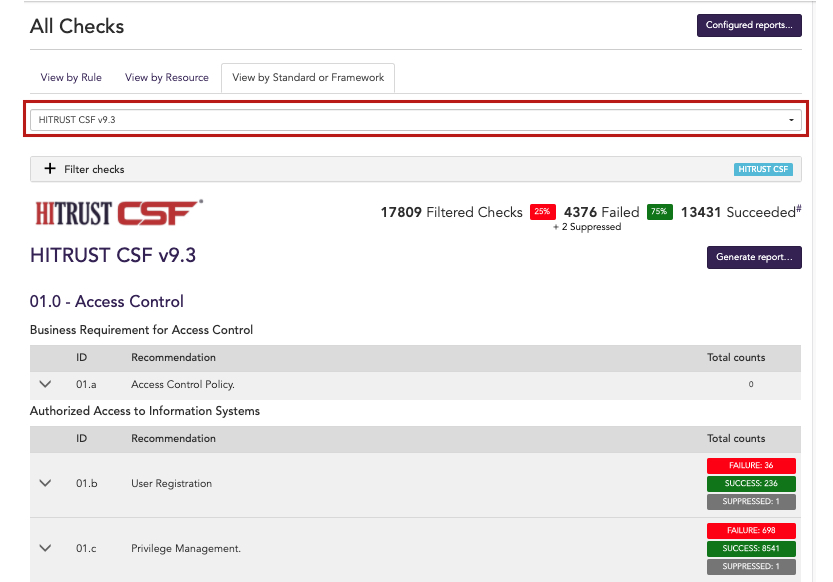Click the All Checks page heading
The height and width of the screenshot is (582, 833).
77,27
